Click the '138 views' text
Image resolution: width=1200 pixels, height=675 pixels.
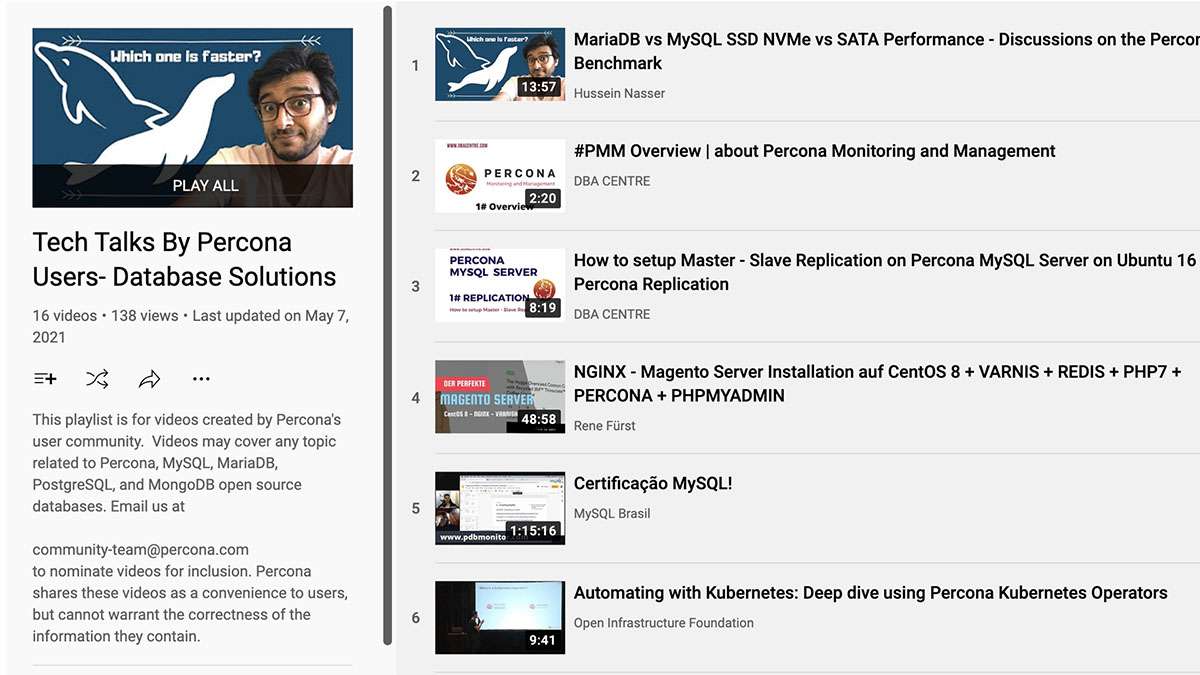click(144, 316)
